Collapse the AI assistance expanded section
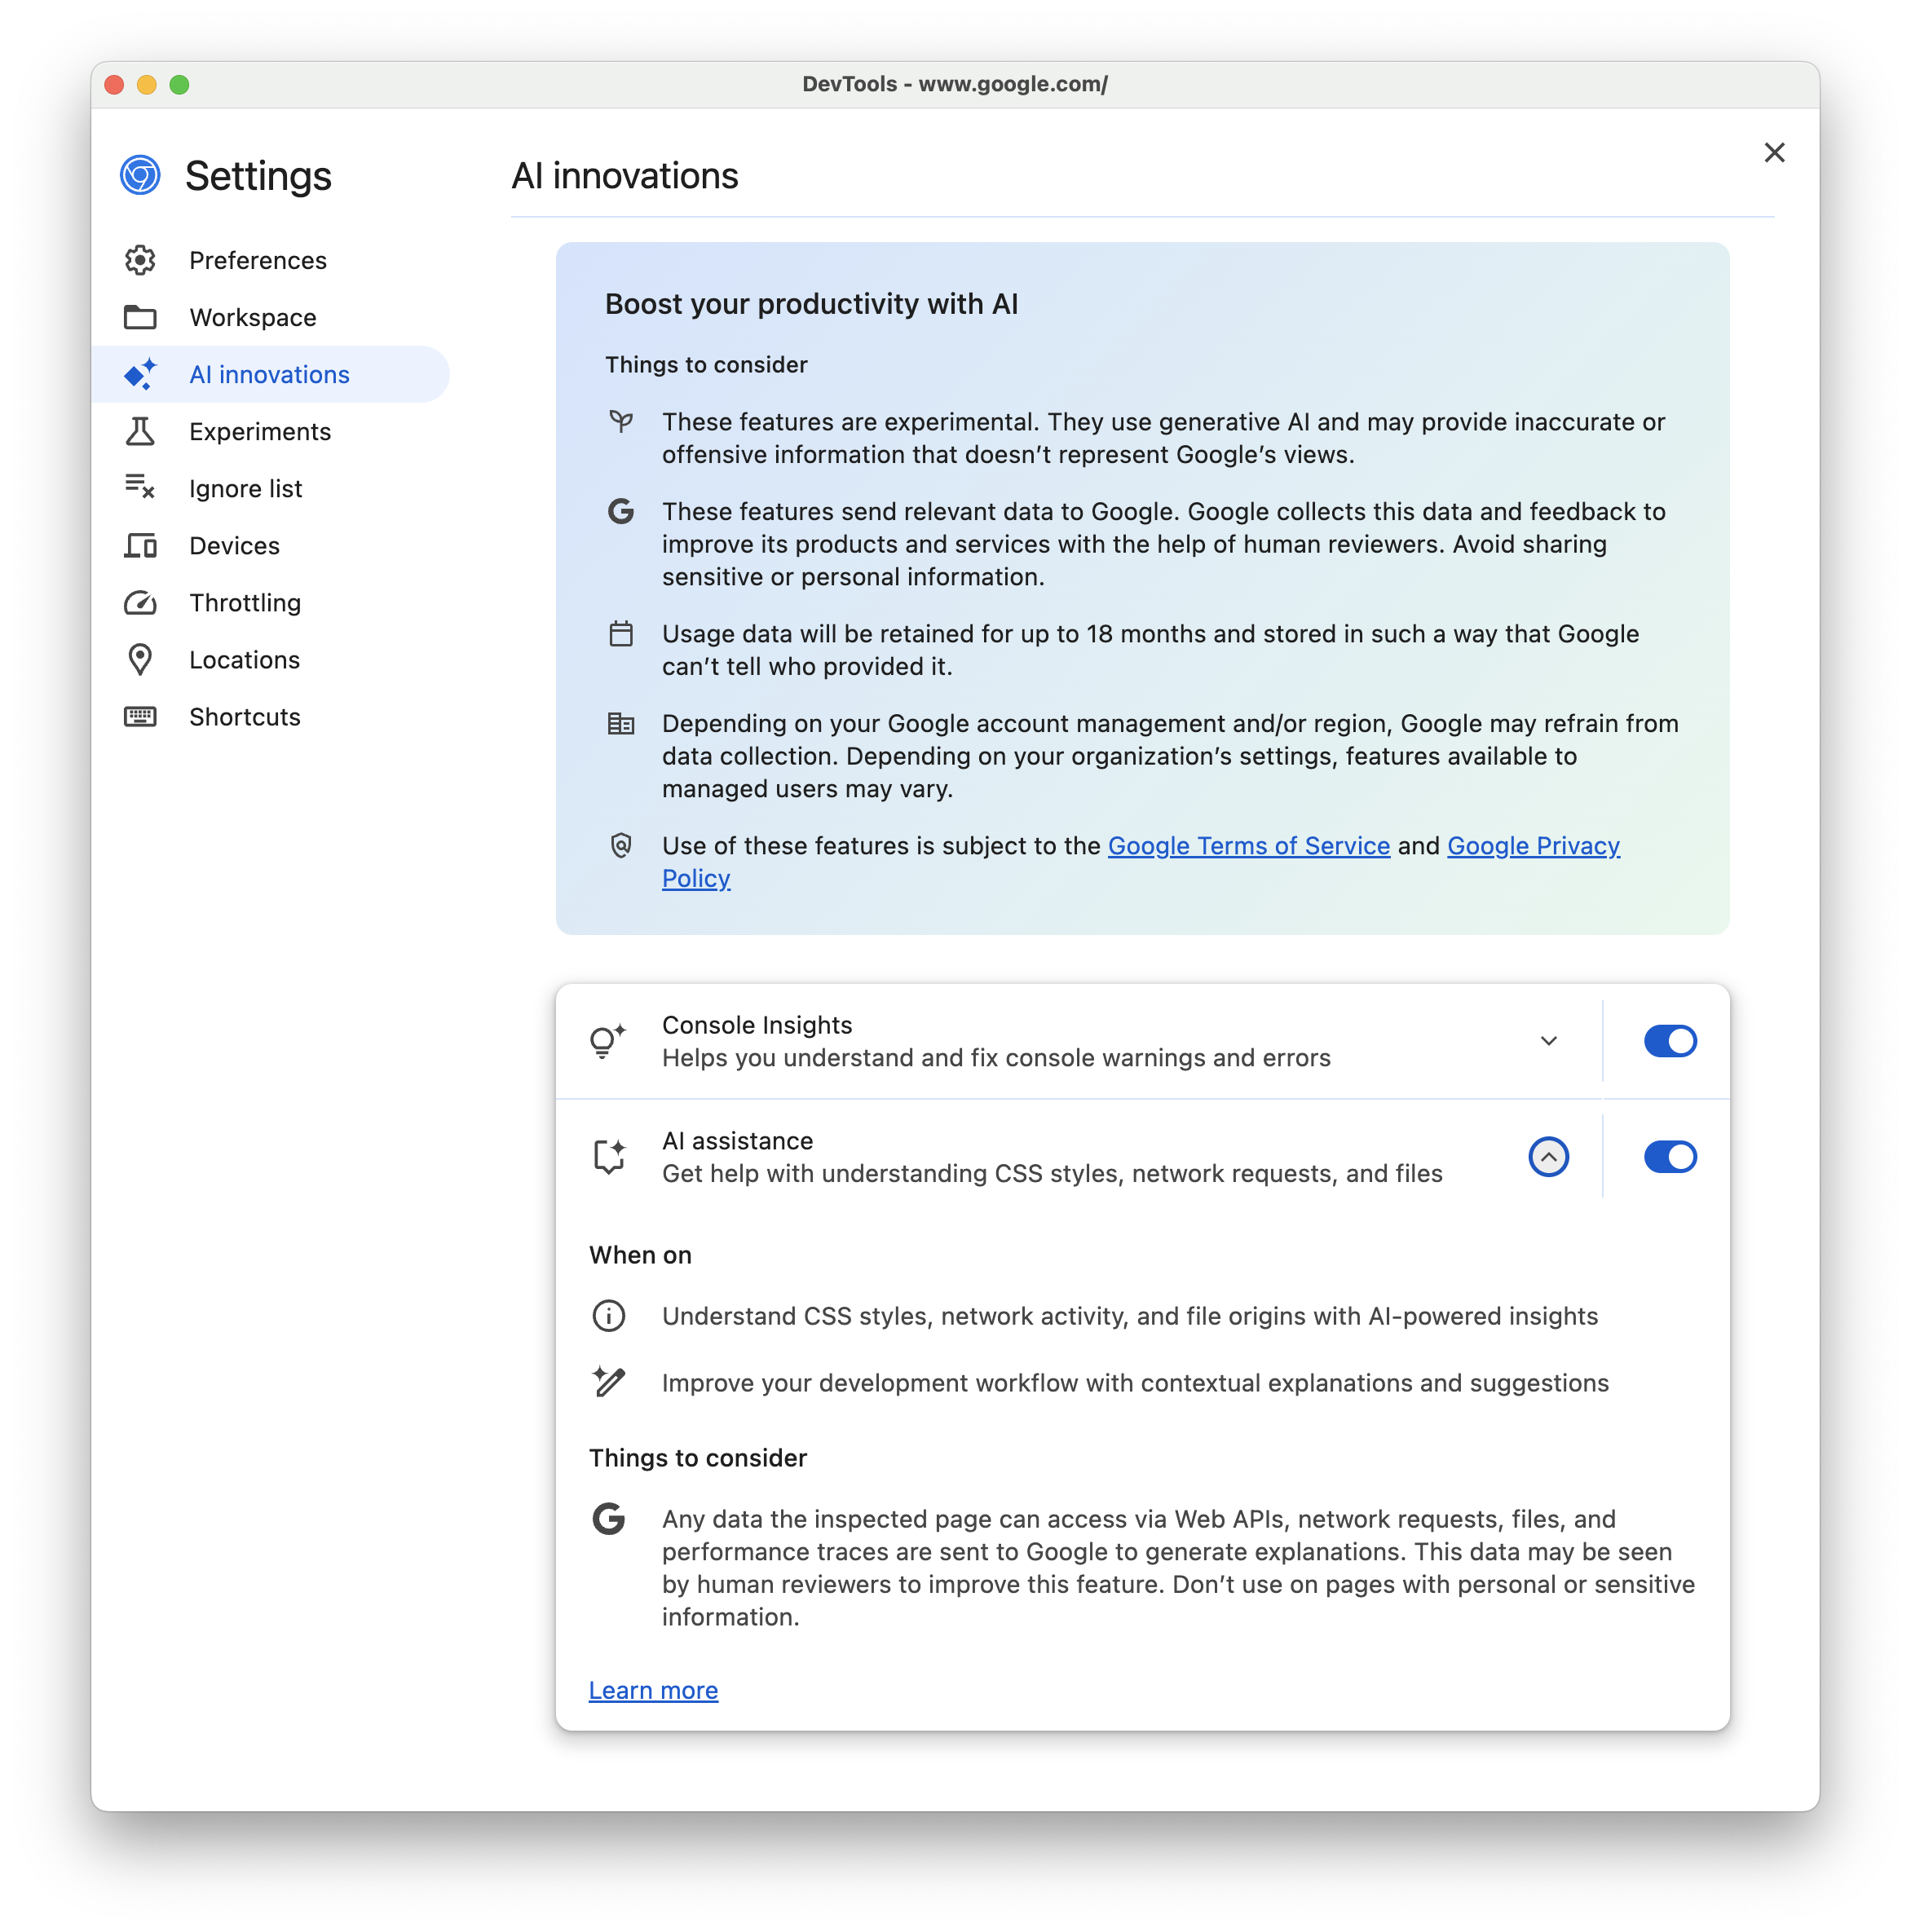 [x=1547, y=1155]
